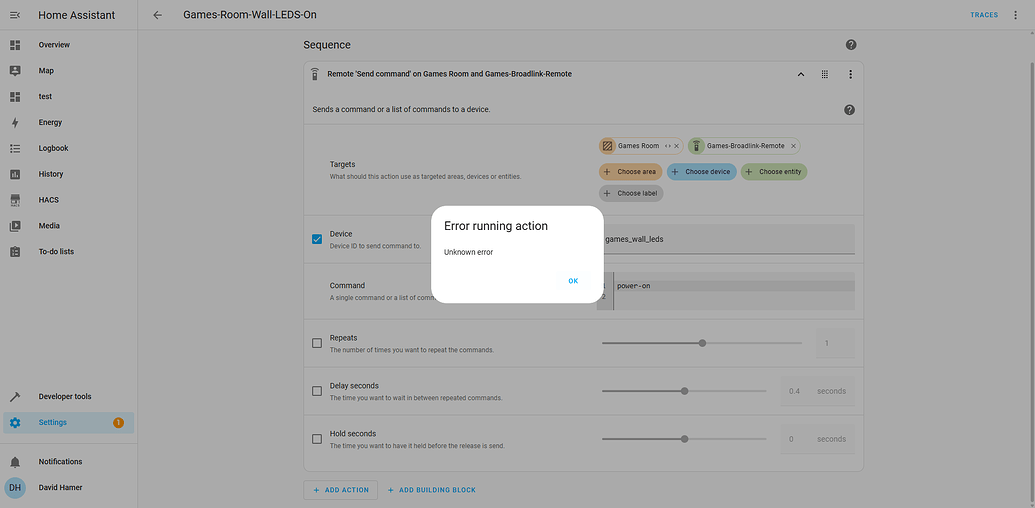
Task: Click the remote icon of the action header
Action: 314,74
